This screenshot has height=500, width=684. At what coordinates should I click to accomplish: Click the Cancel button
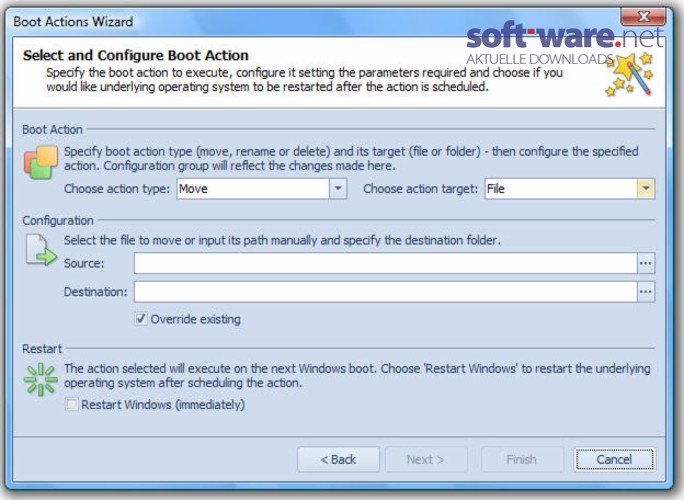click(x=614, y=459)
